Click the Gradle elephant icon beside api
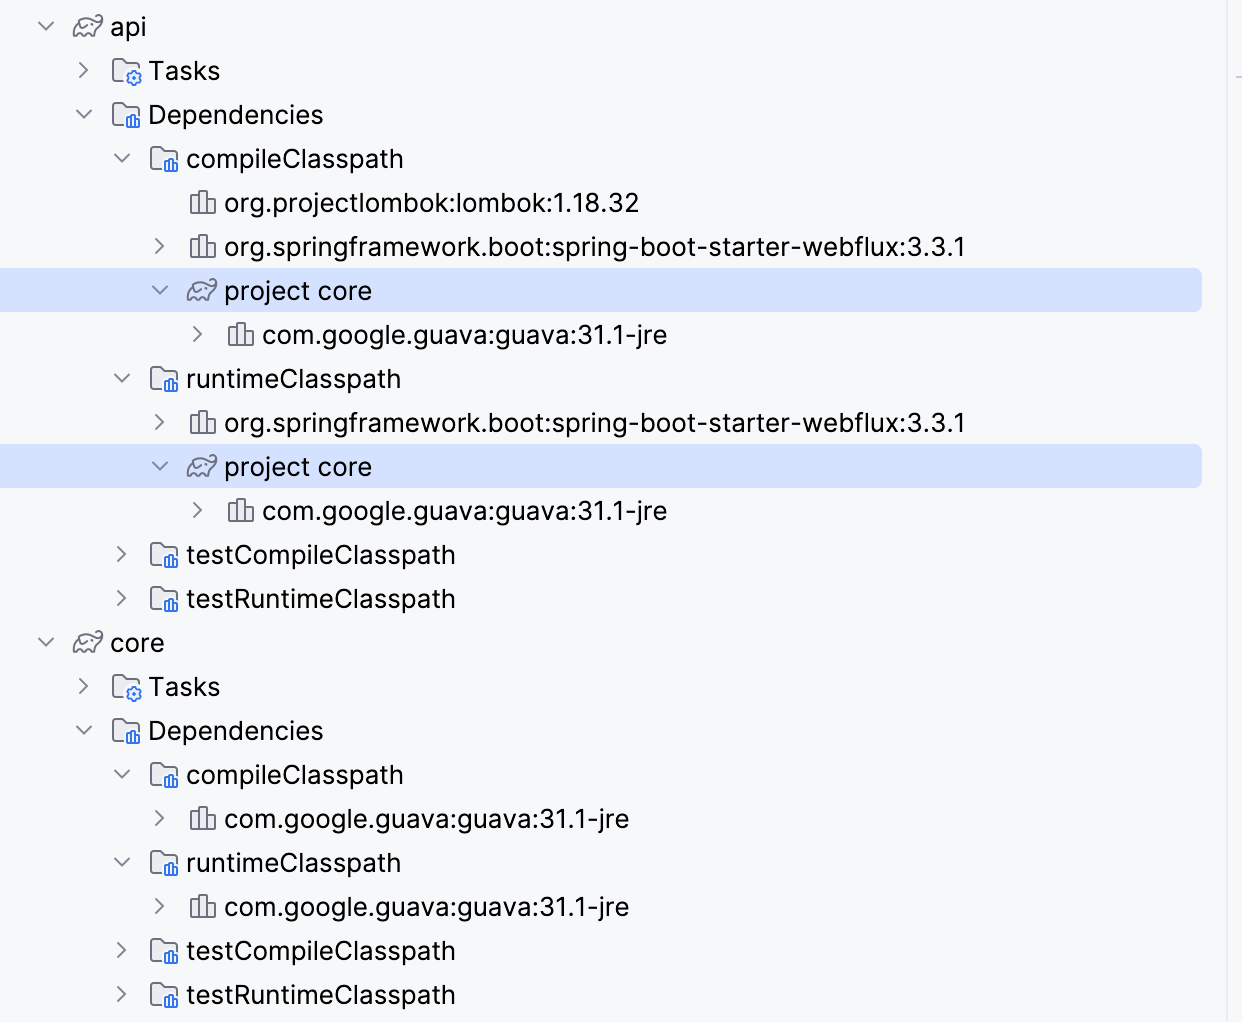The height and width of the screenshot is (1022, 1242). (88, 27)
